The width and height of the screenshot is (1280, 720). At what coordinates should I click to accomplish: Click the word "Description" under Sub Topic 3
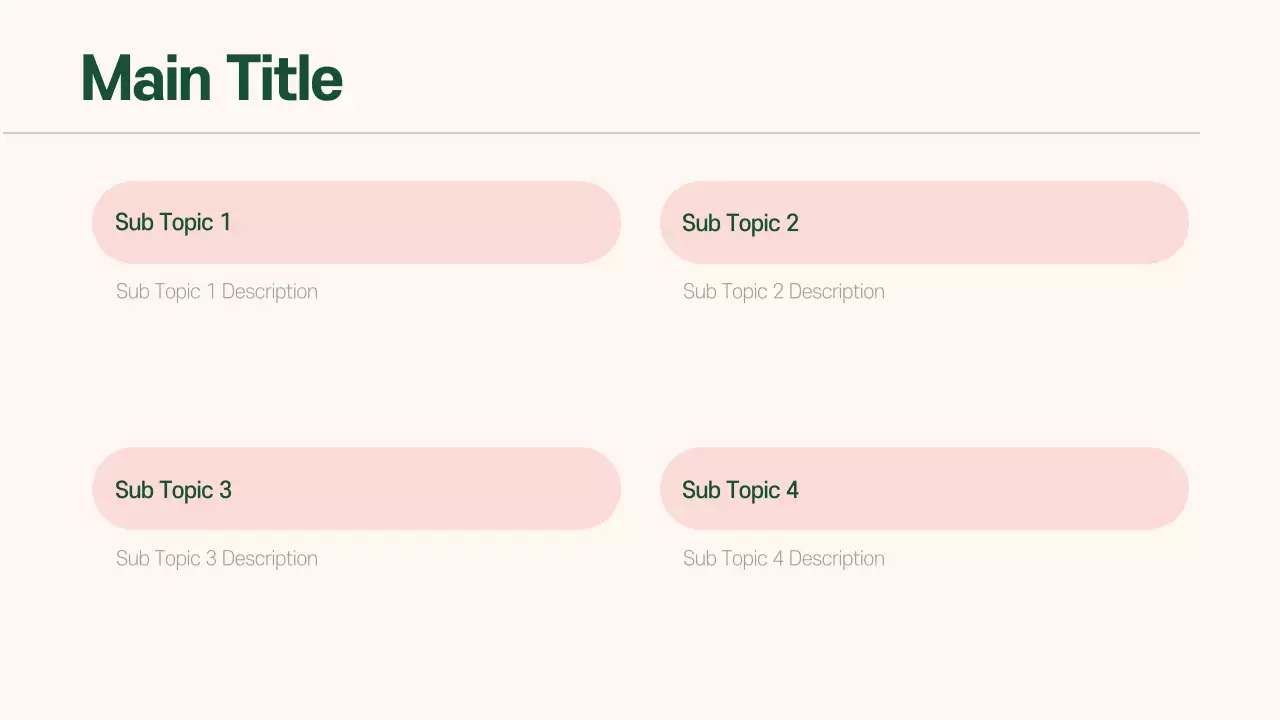(270, 559)
